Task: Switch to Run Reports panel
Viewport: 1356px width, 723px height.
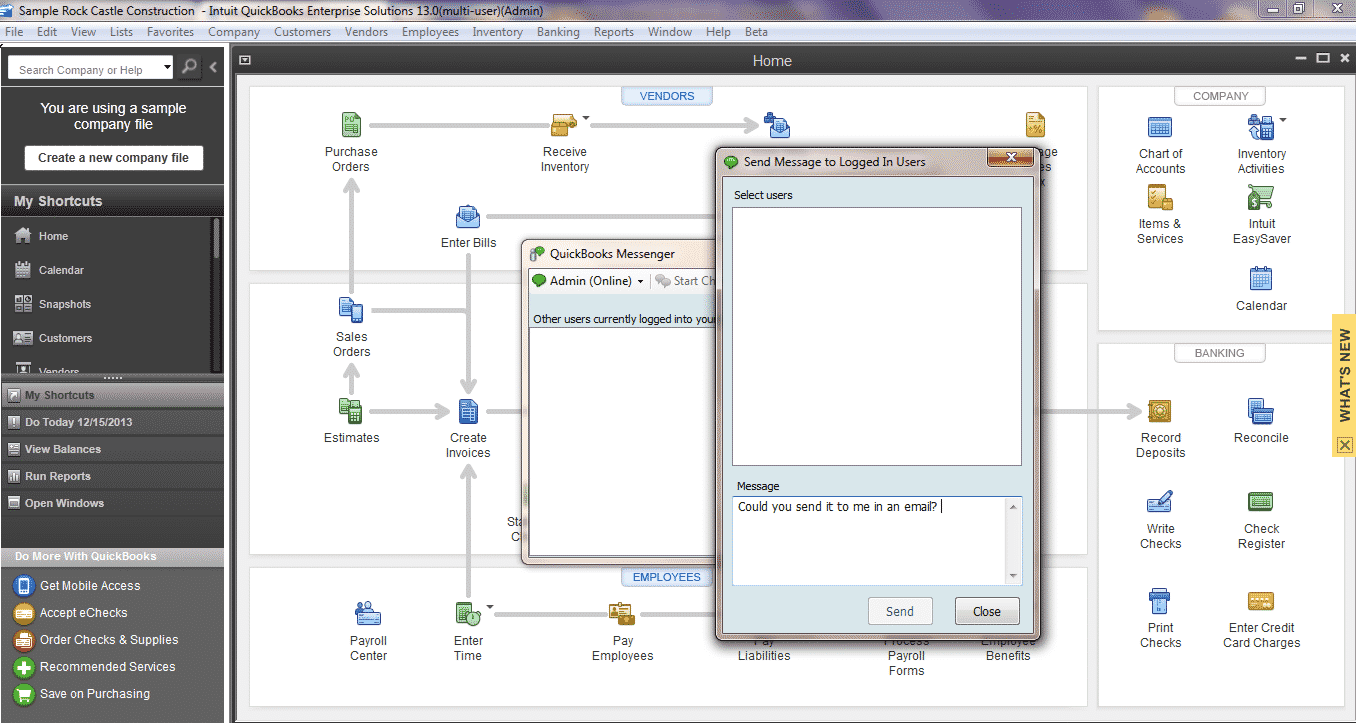Action: (x=112, y=476)
